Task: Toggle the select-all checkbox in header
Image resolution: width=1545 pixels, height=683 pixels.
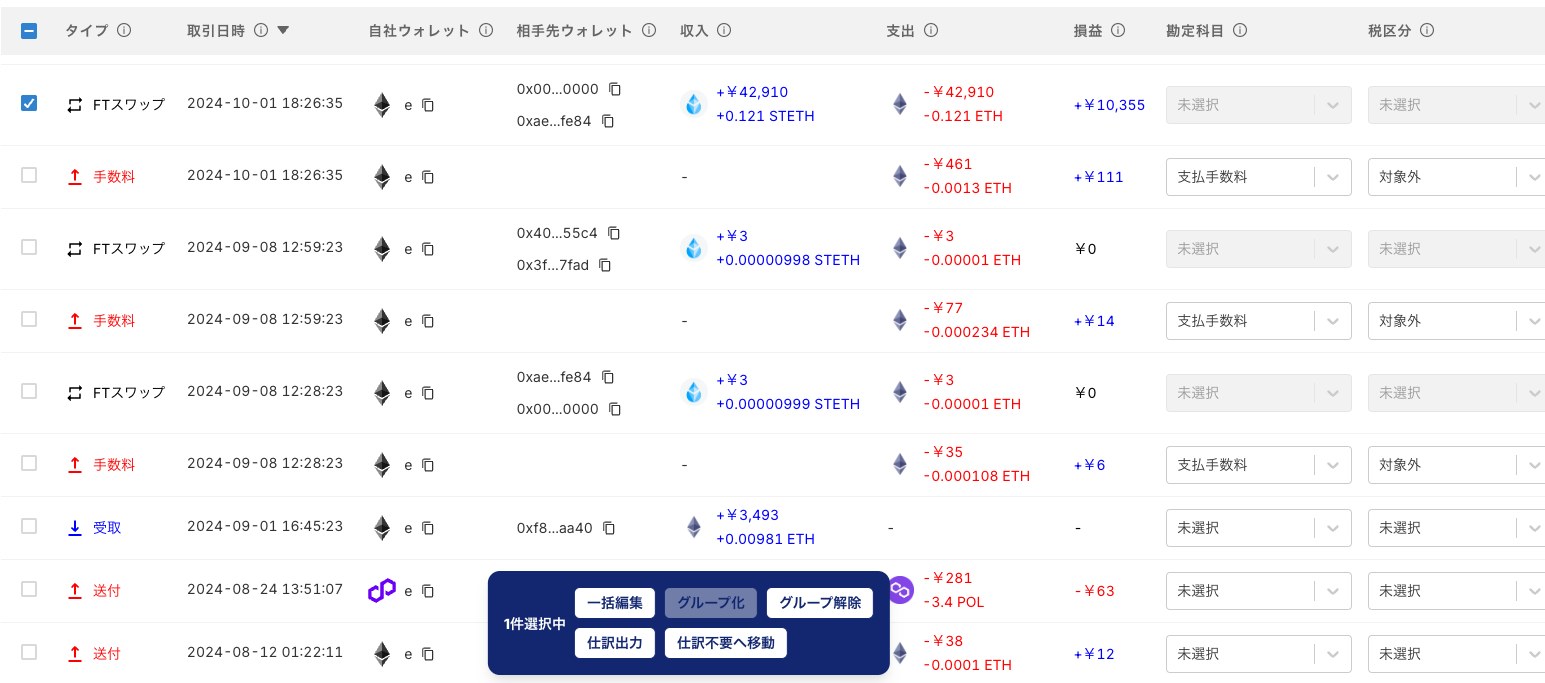Action: 29,31
